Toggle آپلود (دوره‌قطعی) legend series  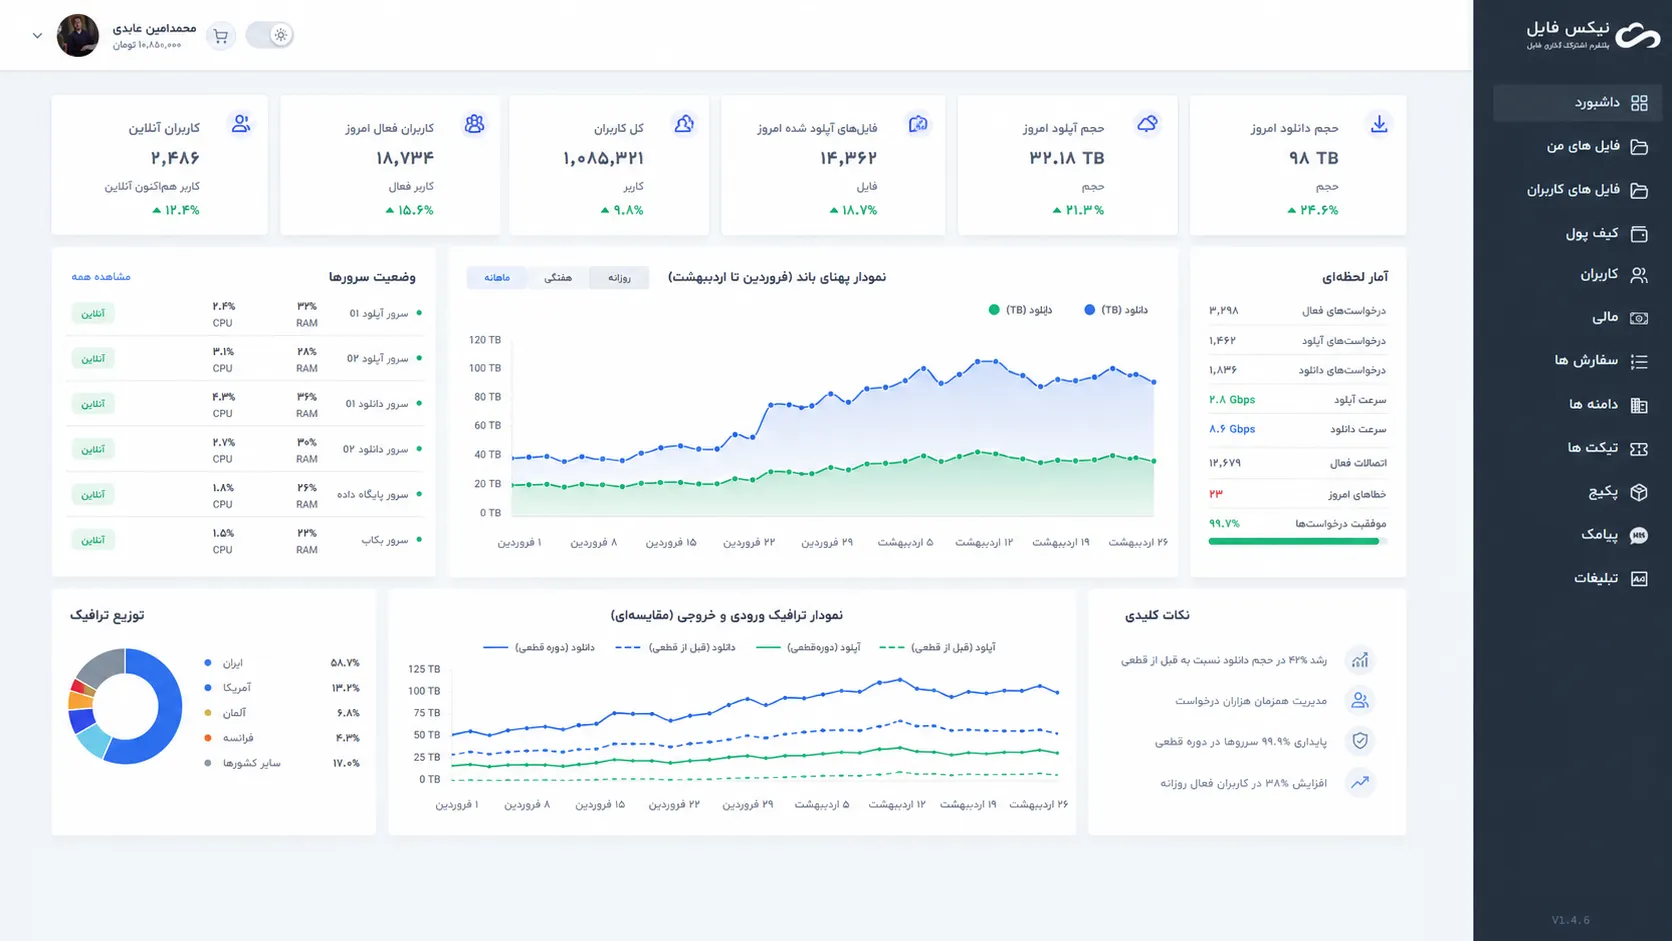point(808,648)
